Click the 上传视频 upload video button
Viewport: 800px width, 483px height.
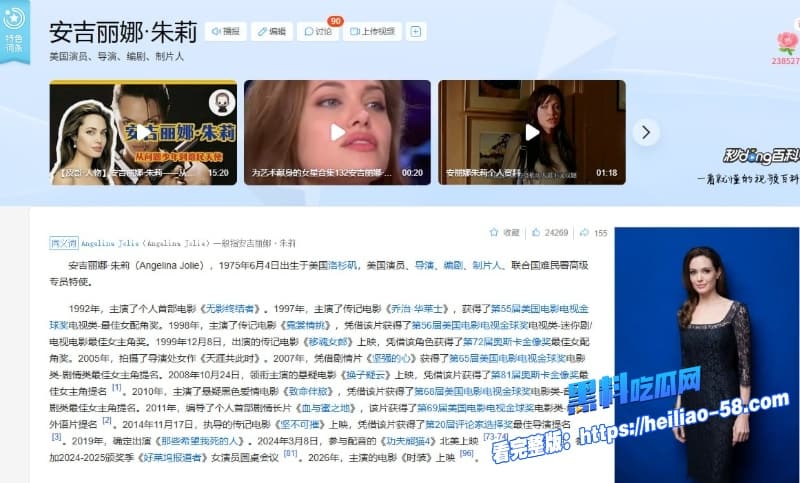(372, 32)
